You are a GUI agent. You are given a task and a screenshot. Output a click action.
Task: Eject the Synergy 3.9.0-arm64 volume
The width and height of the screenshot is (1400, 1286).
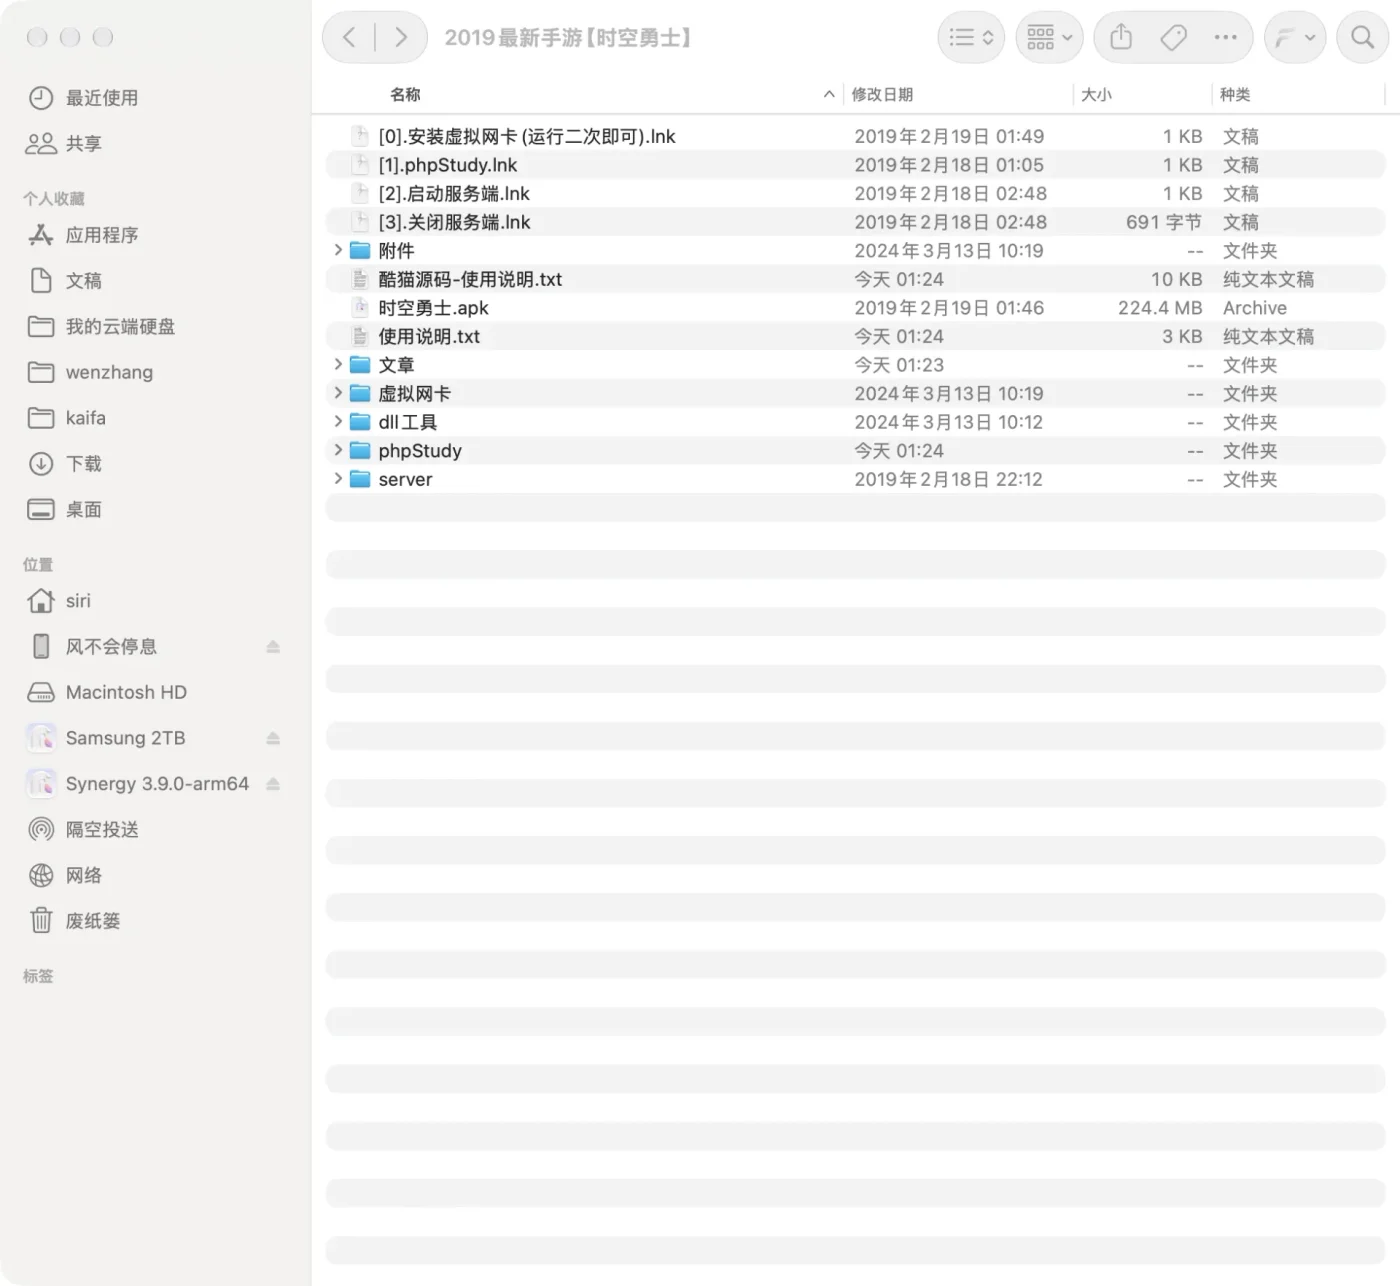tap(273, 784)
